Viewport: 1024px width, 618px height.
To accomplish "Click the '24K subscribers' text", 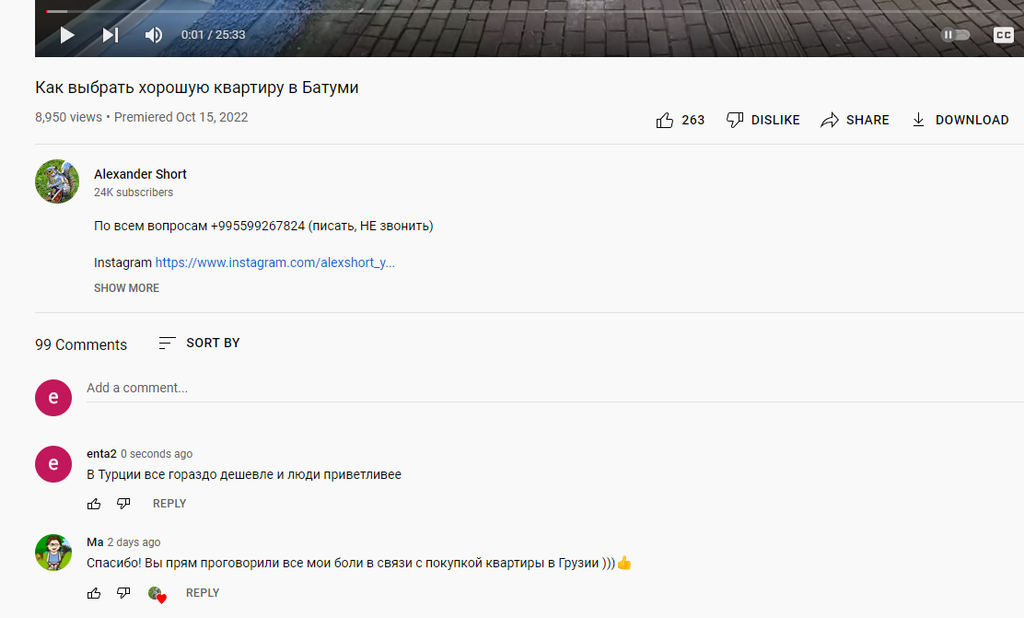I will click(x=133, y=192).
